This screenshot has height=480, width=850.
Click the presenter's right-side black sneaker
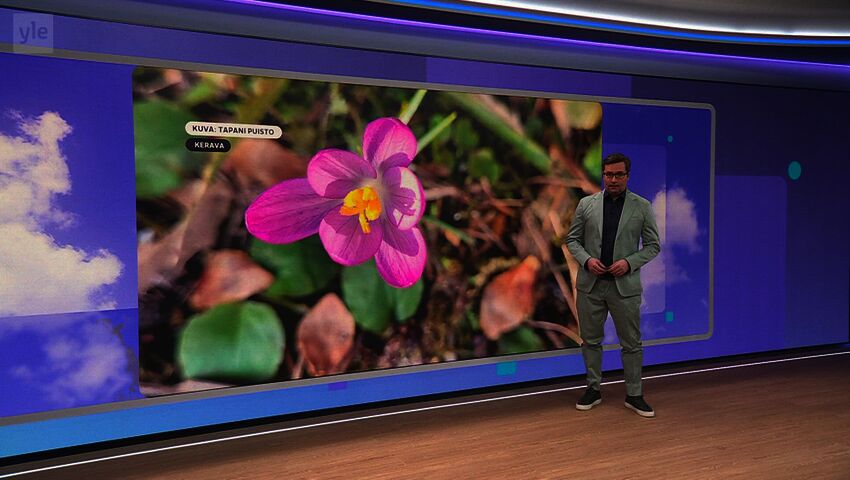(638, 405)
